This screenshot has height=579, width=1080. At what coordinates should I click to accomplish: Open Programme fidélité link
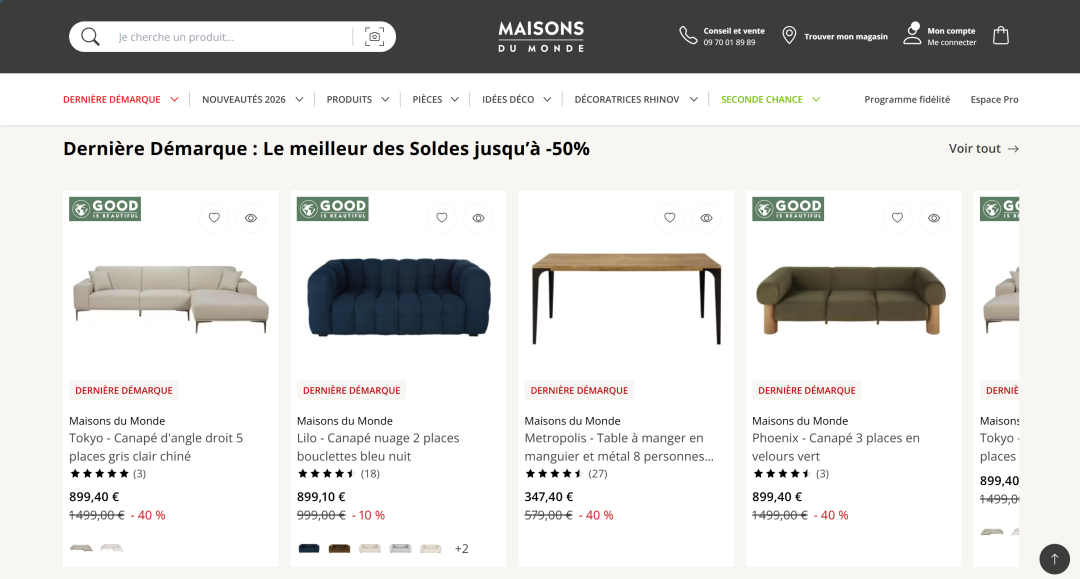[907, 100]
